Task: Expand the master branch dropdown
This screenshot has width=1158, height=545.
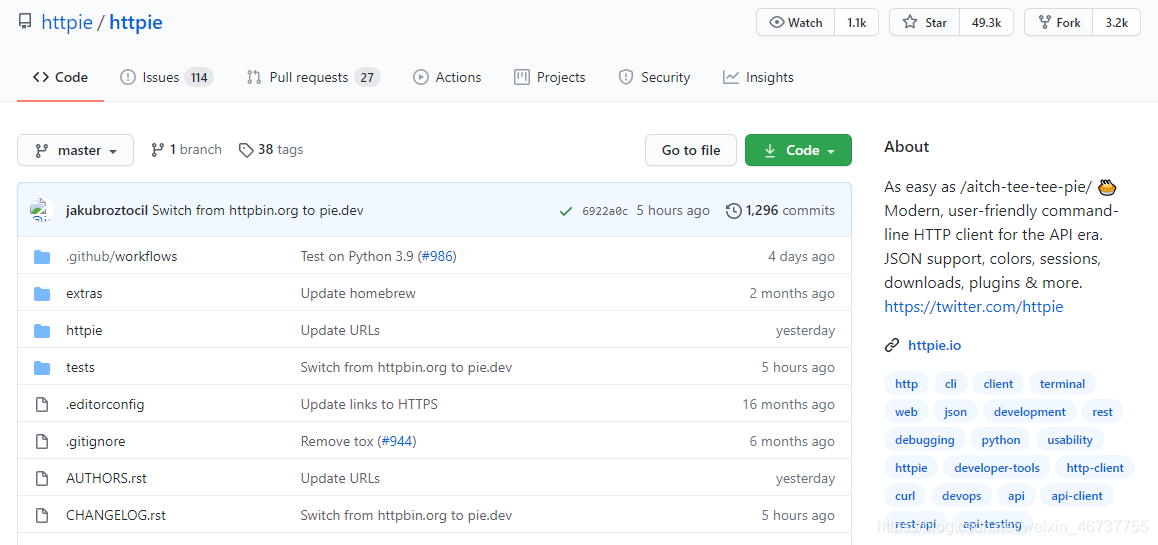Action: pyautogui.click(x=75, y=150)
